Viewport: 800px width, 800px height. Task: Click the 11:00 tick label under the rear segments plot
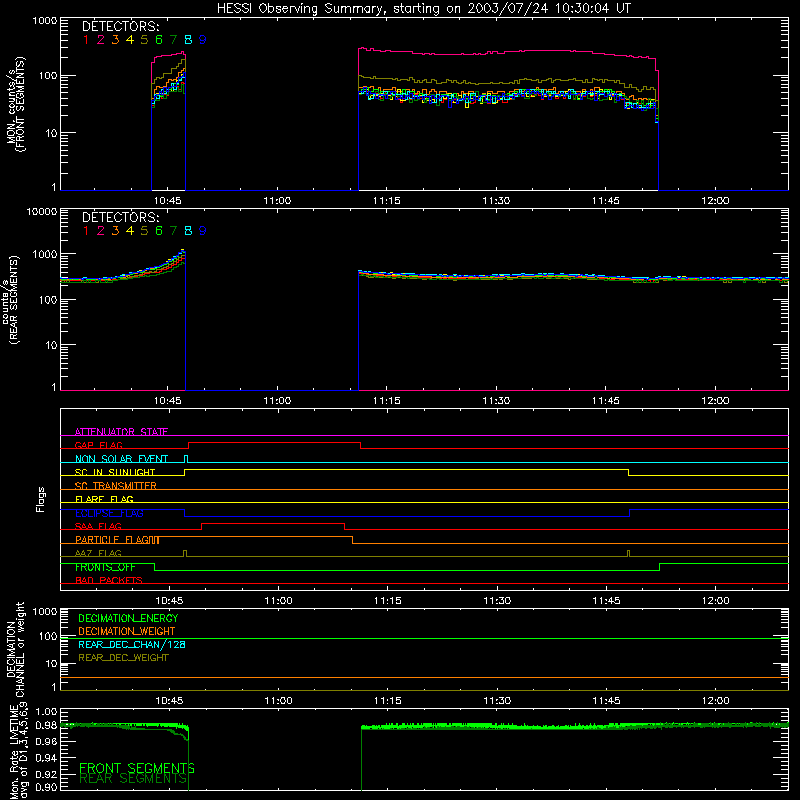pos(277,401)
